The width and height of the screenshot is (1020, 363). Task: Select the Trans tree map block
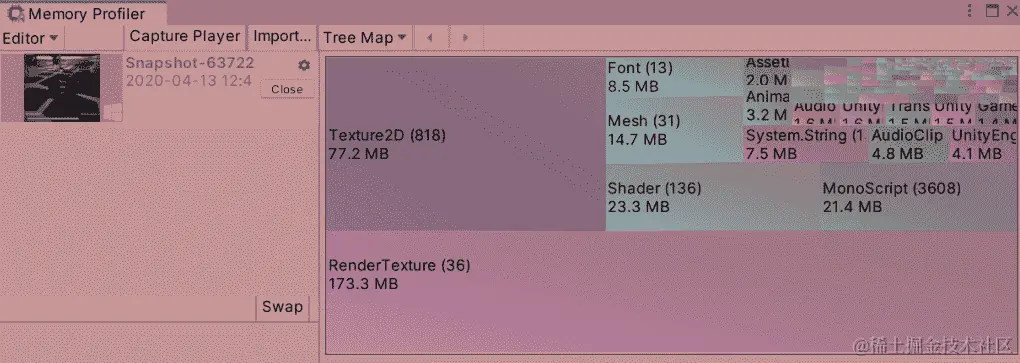point(909,113)
